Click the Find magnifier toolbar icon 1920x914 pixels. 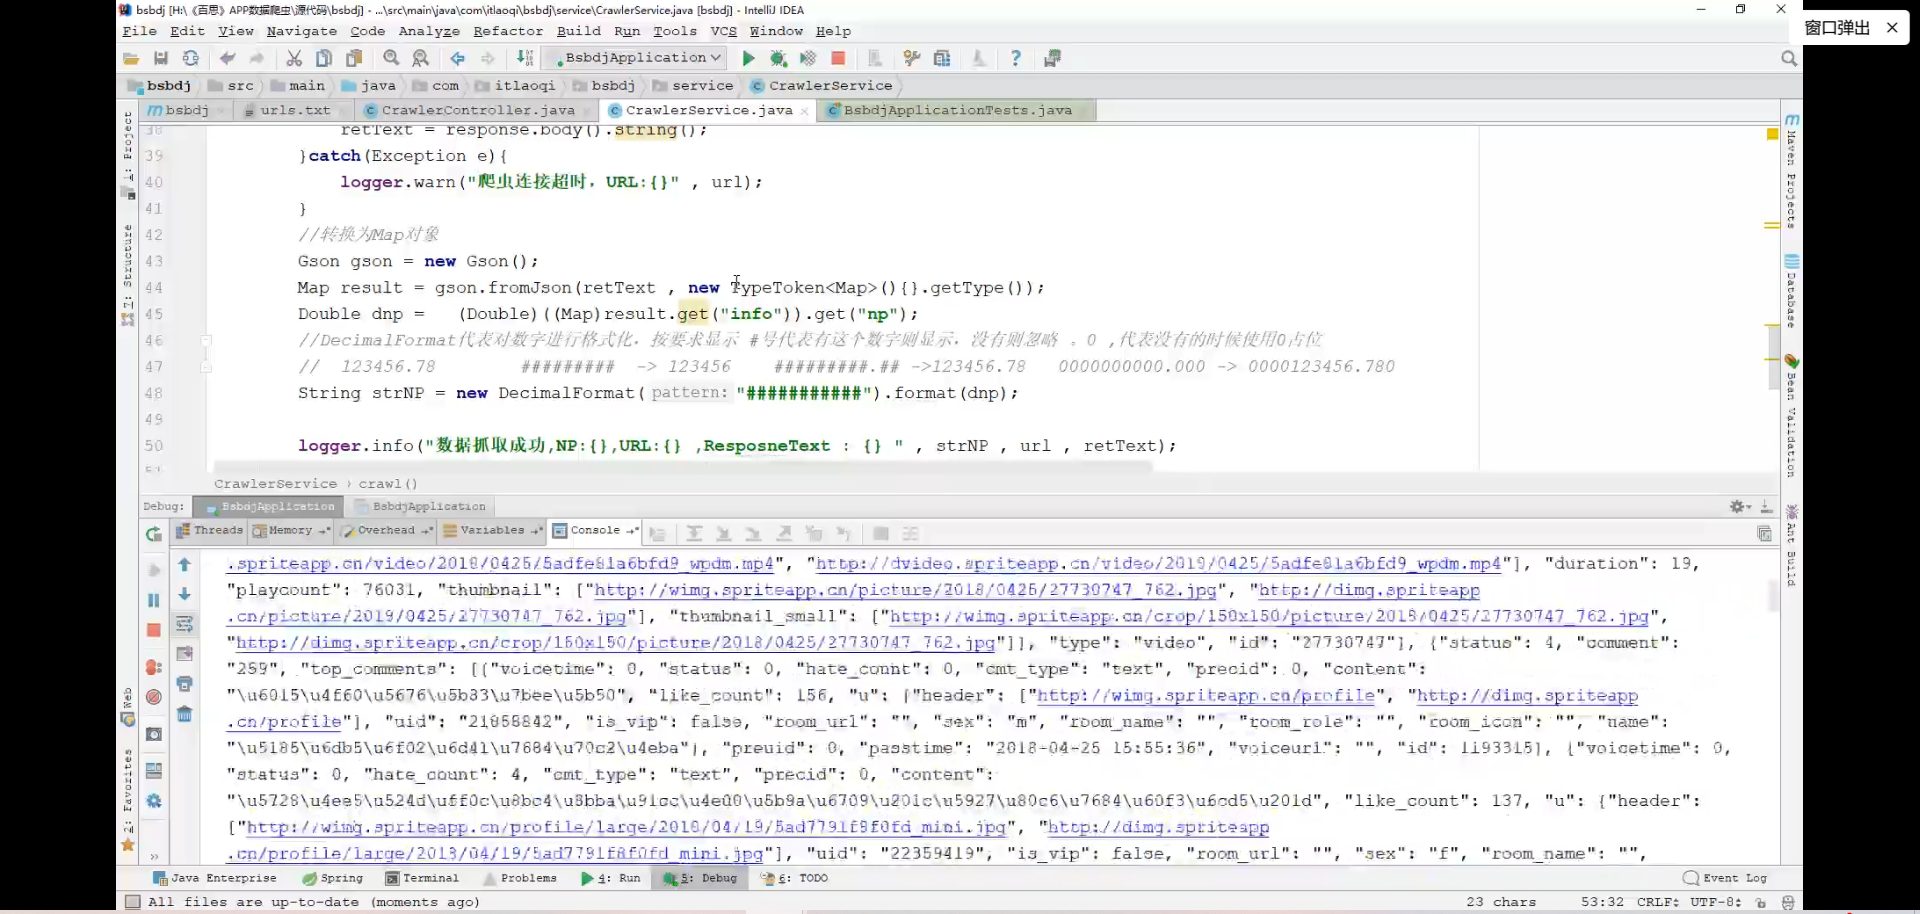click(x=391, y=58)
